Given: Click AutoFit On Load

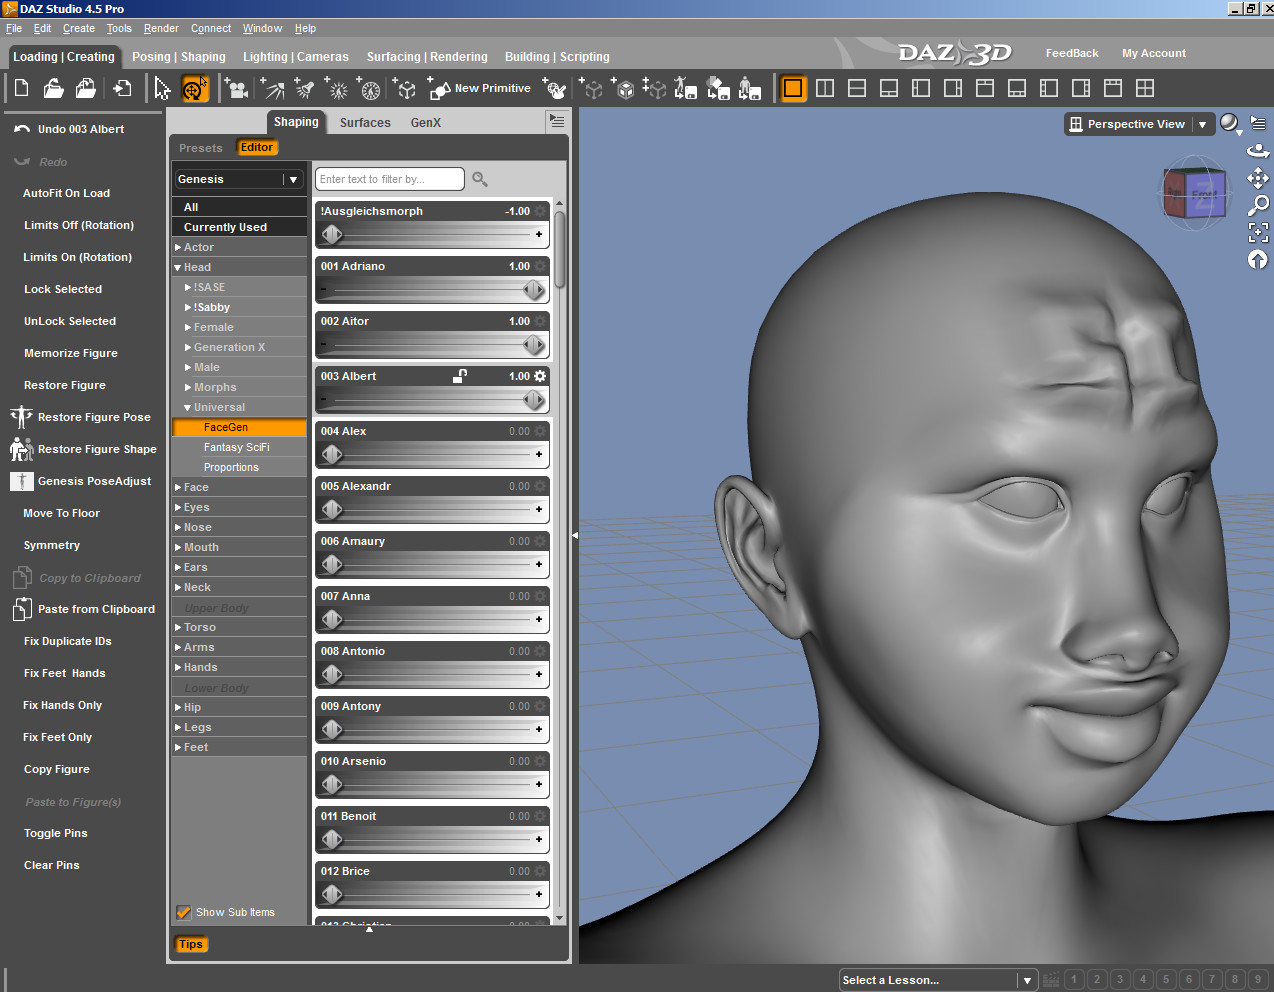Looking at the screenshot, I should coord(66,193).
